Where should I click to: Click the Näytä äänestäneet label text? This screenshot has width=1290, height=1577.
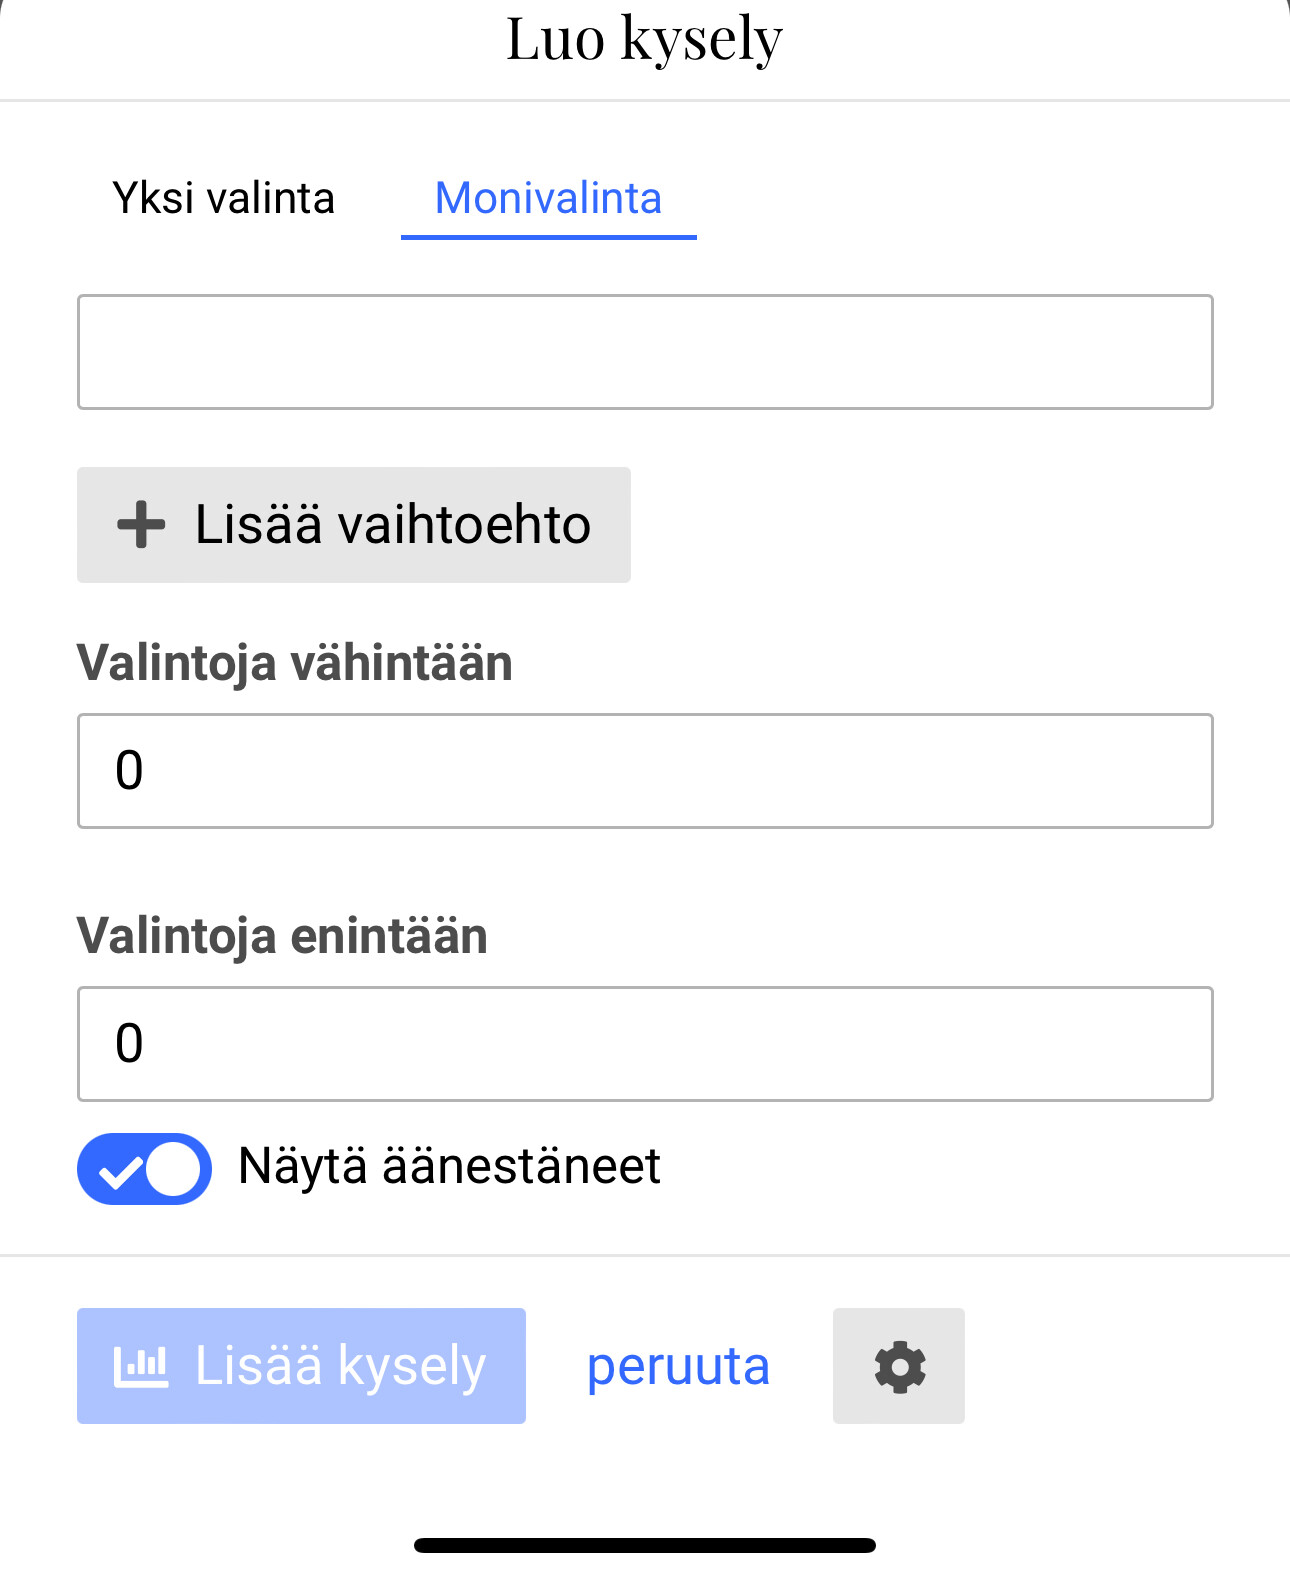tap(449, 1166)
